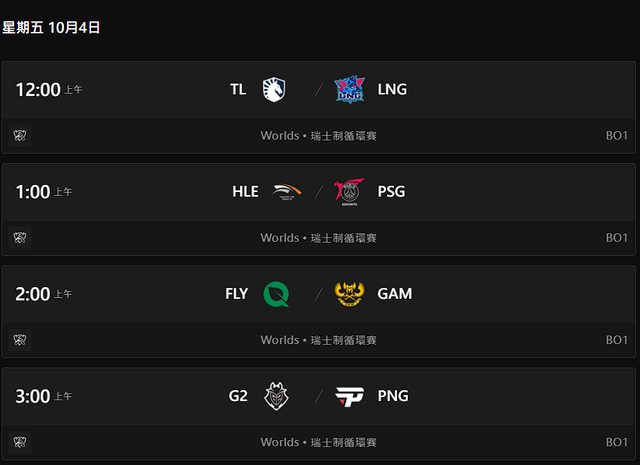Select the FLY team name

237,294
